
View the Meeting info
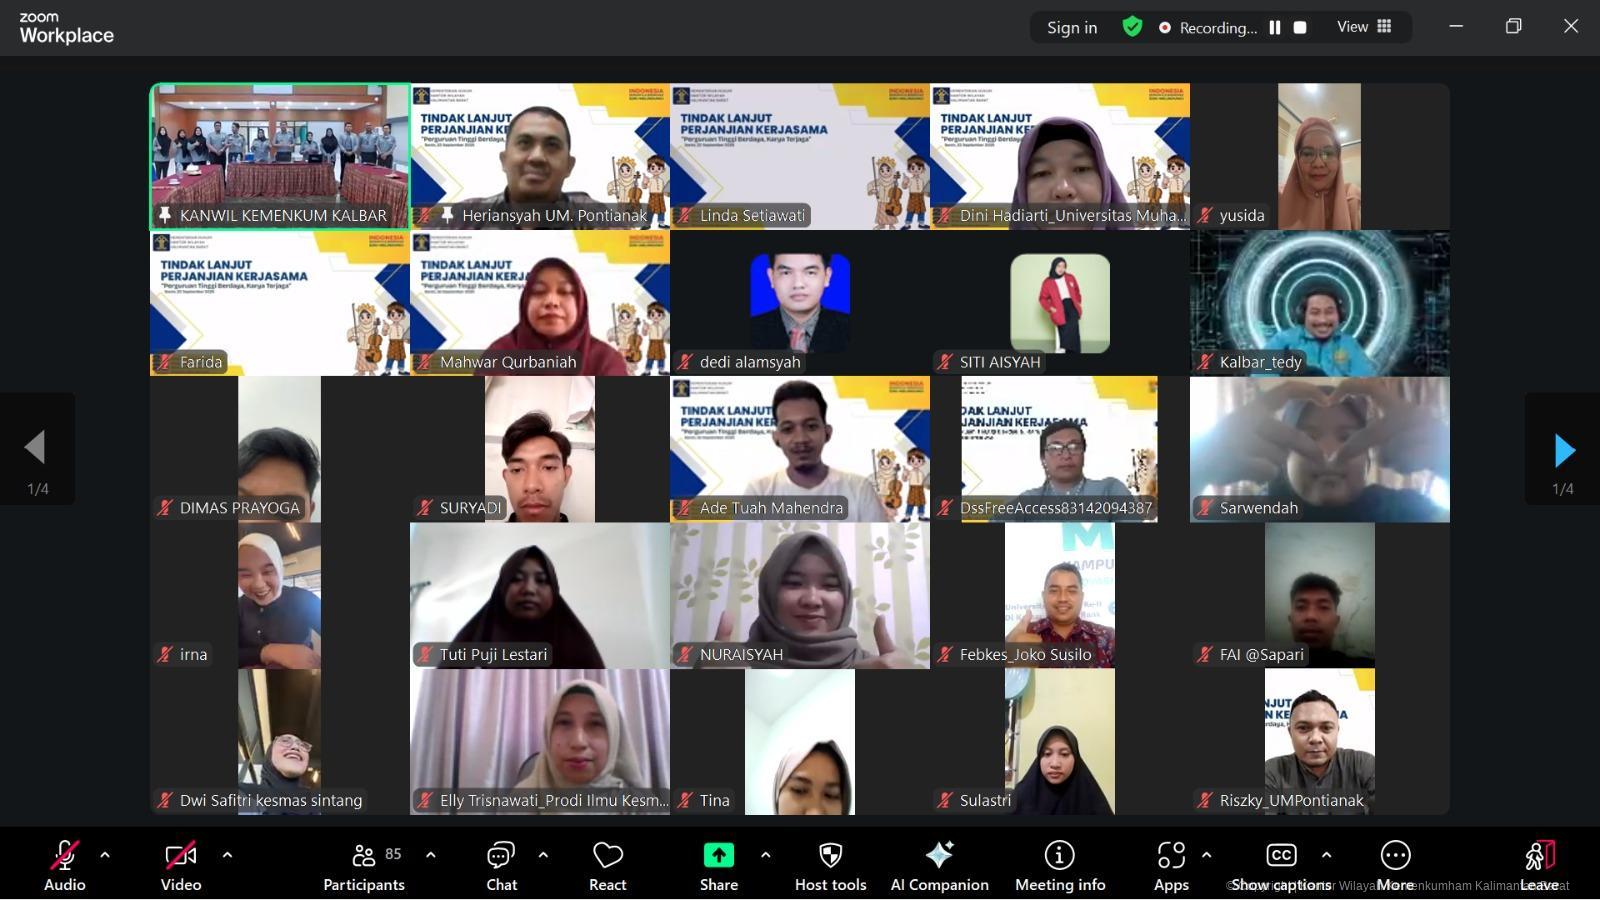(x=1060, y=862)
